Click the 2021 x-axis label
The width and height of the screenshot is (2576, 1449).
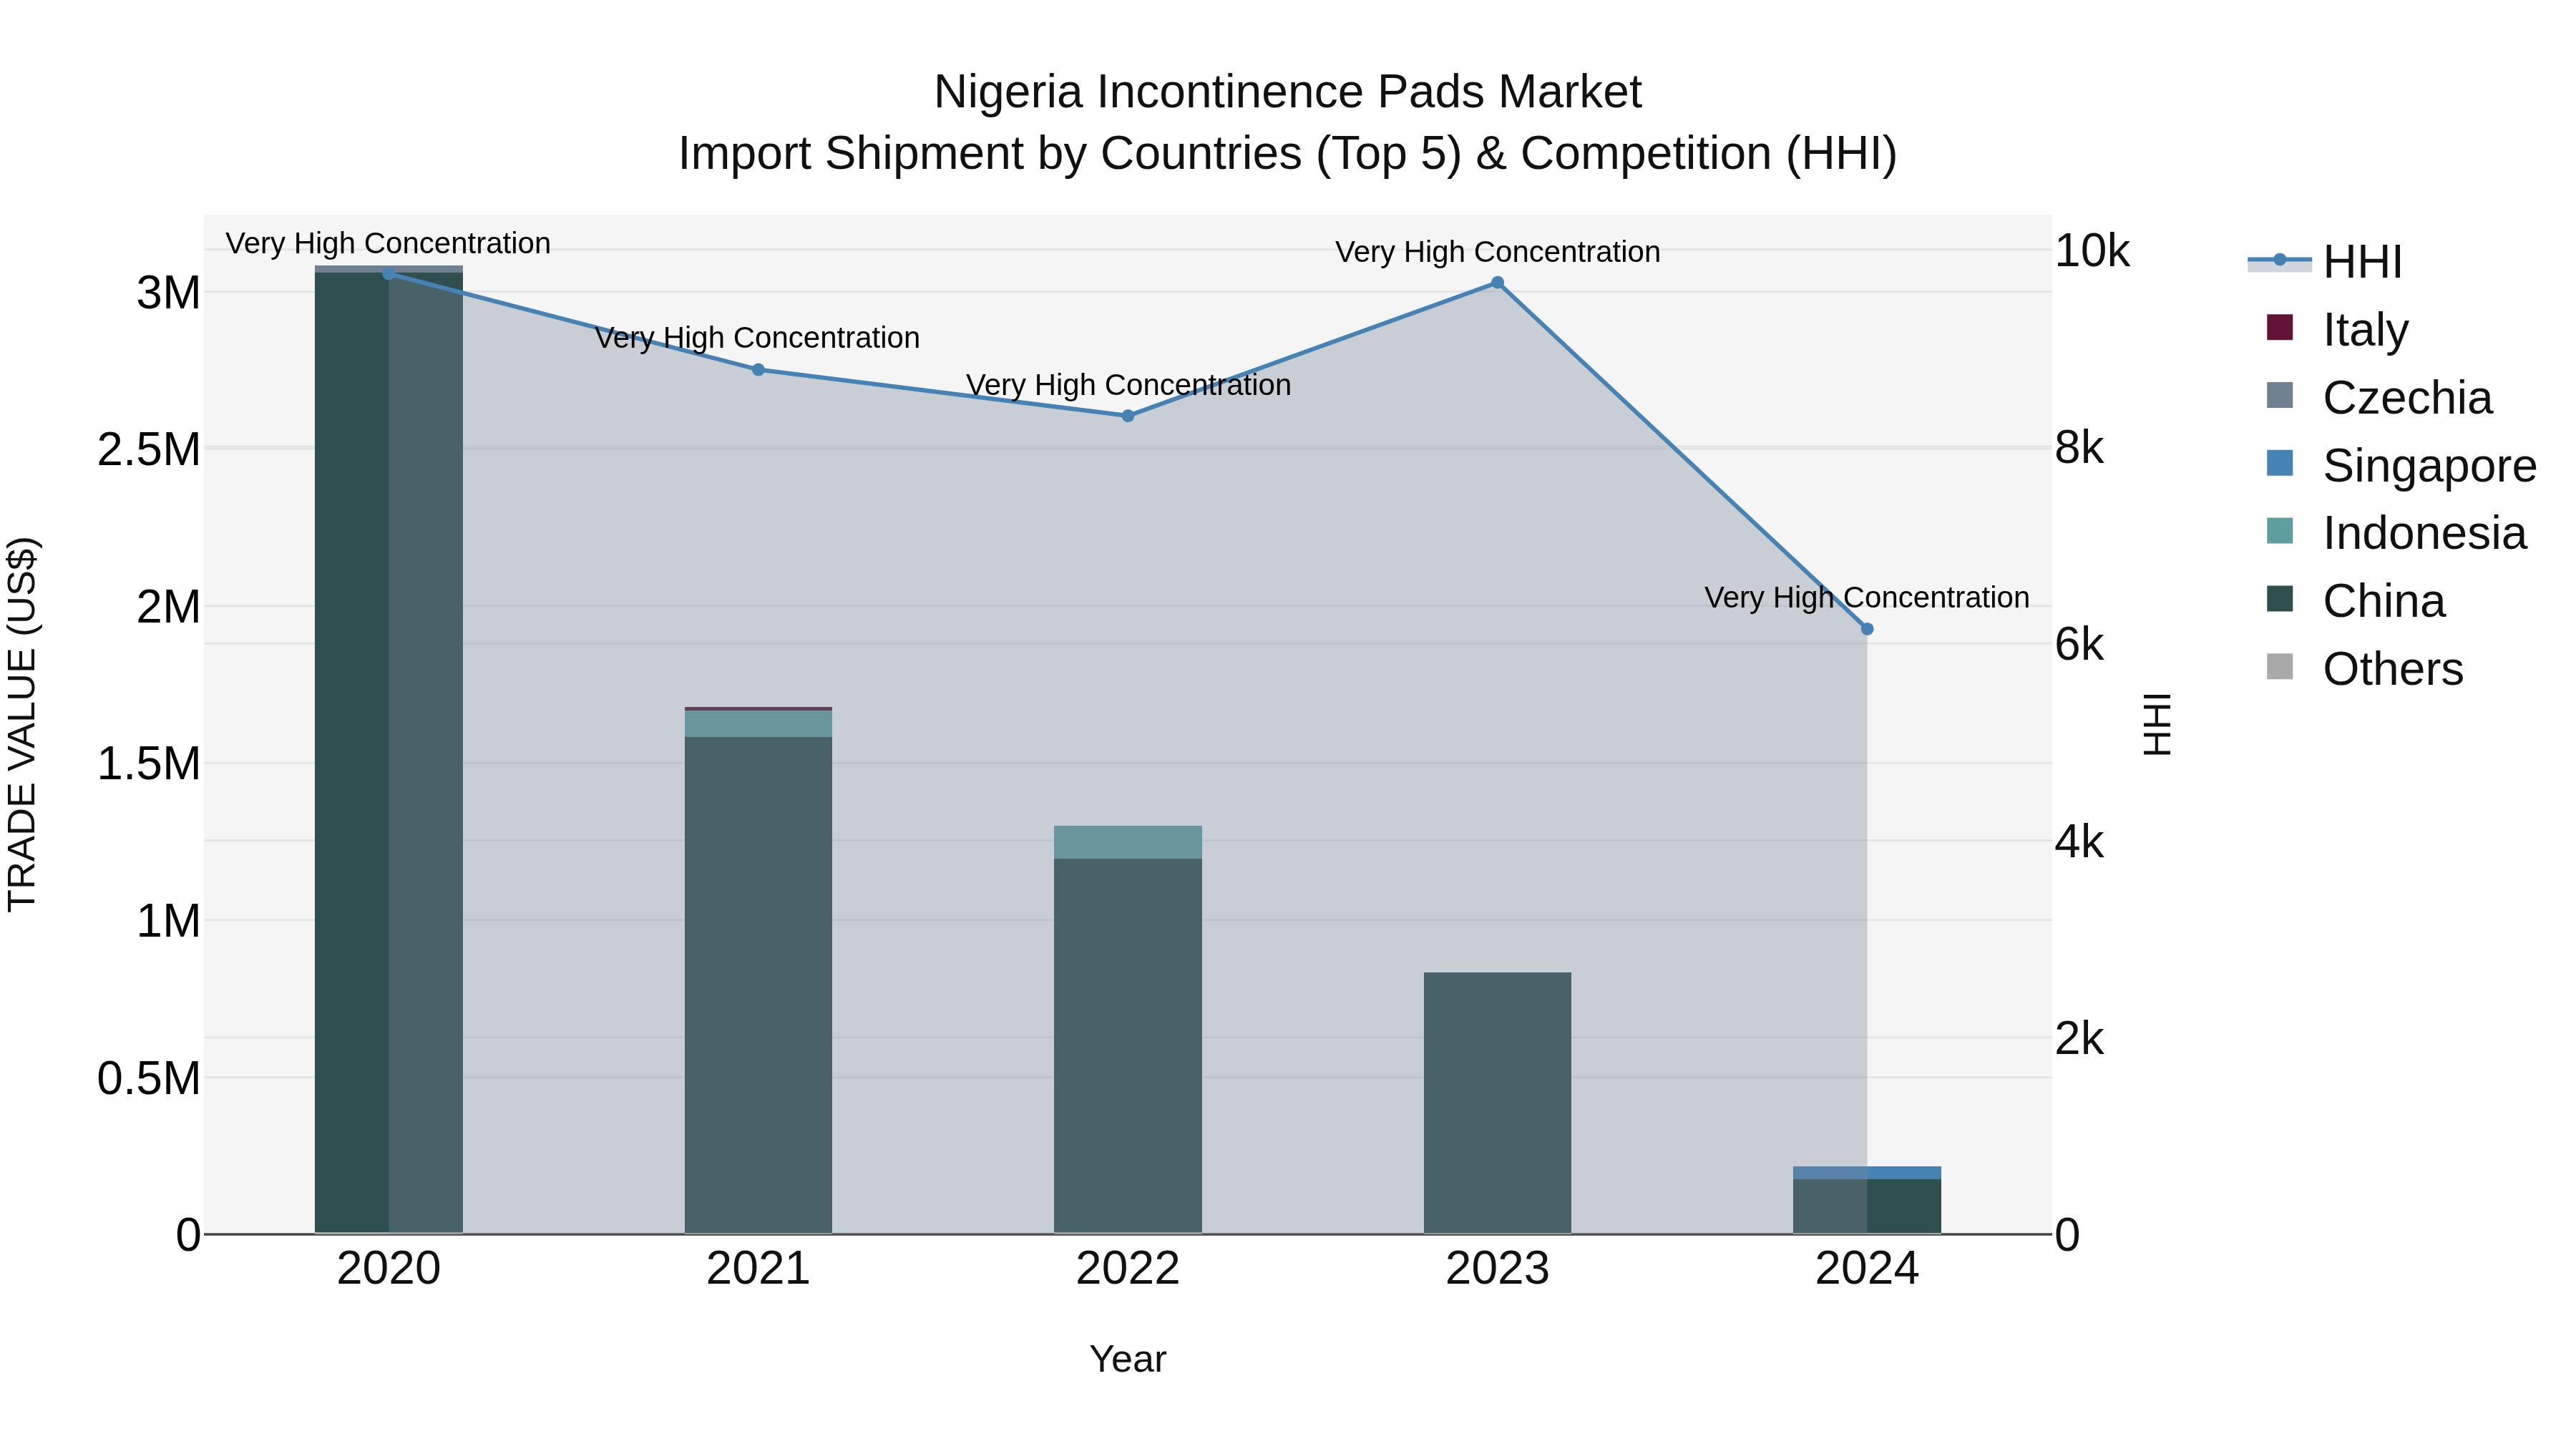[758, 1269]
